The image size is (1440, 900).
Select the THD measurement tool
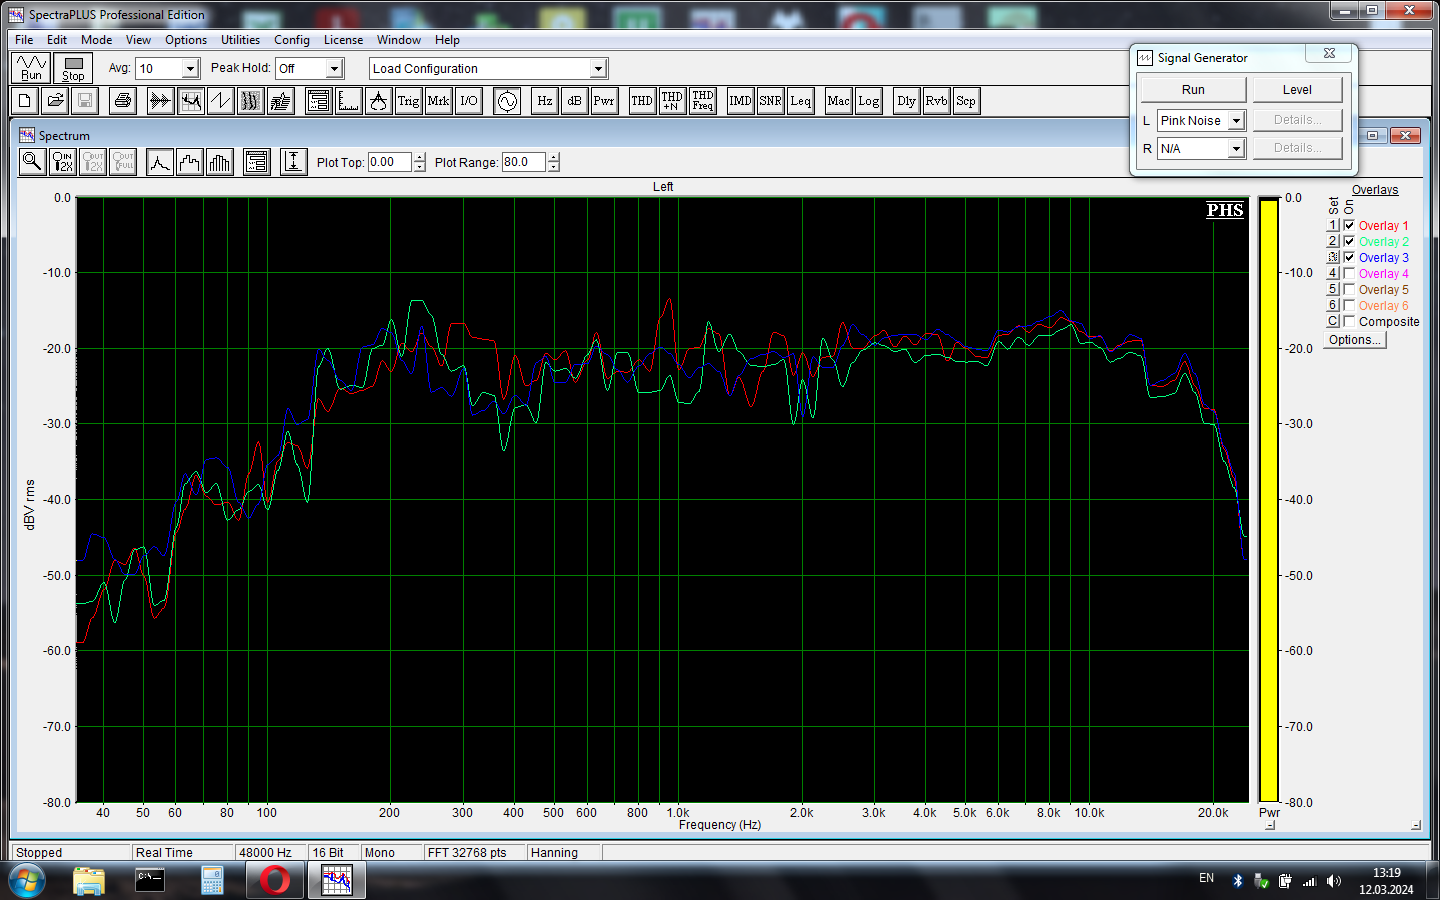[x=641, y=101]
